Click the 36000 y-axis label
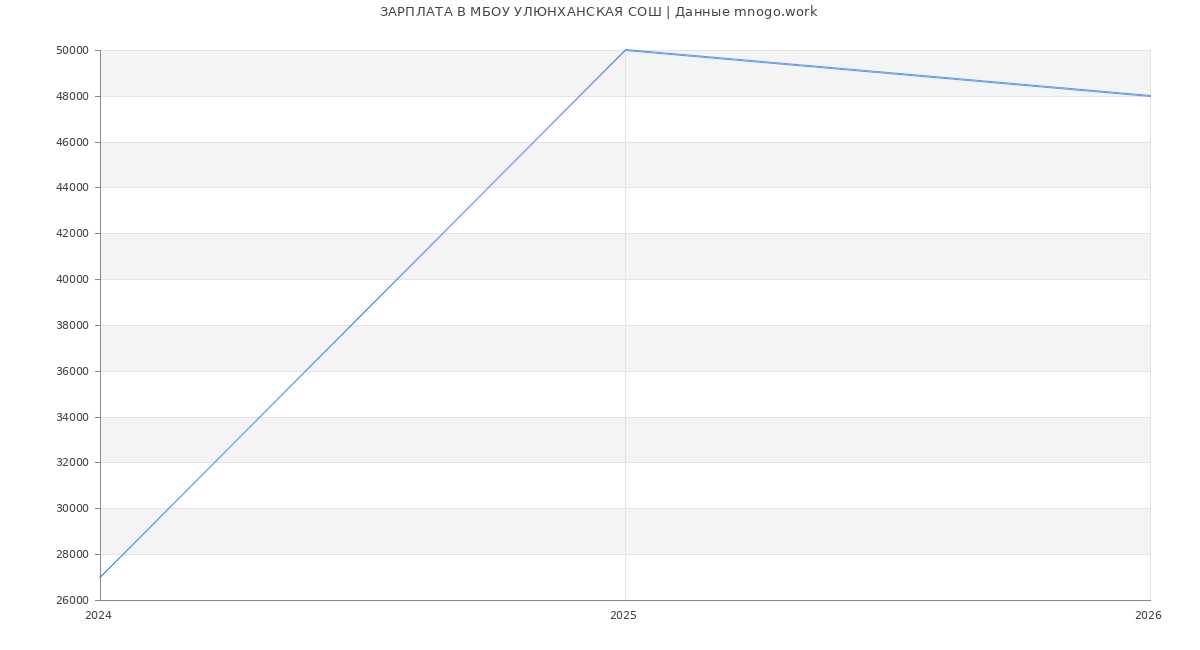Image resolution: width=1200 pixels, height=650 pixels. click(73, 371)
